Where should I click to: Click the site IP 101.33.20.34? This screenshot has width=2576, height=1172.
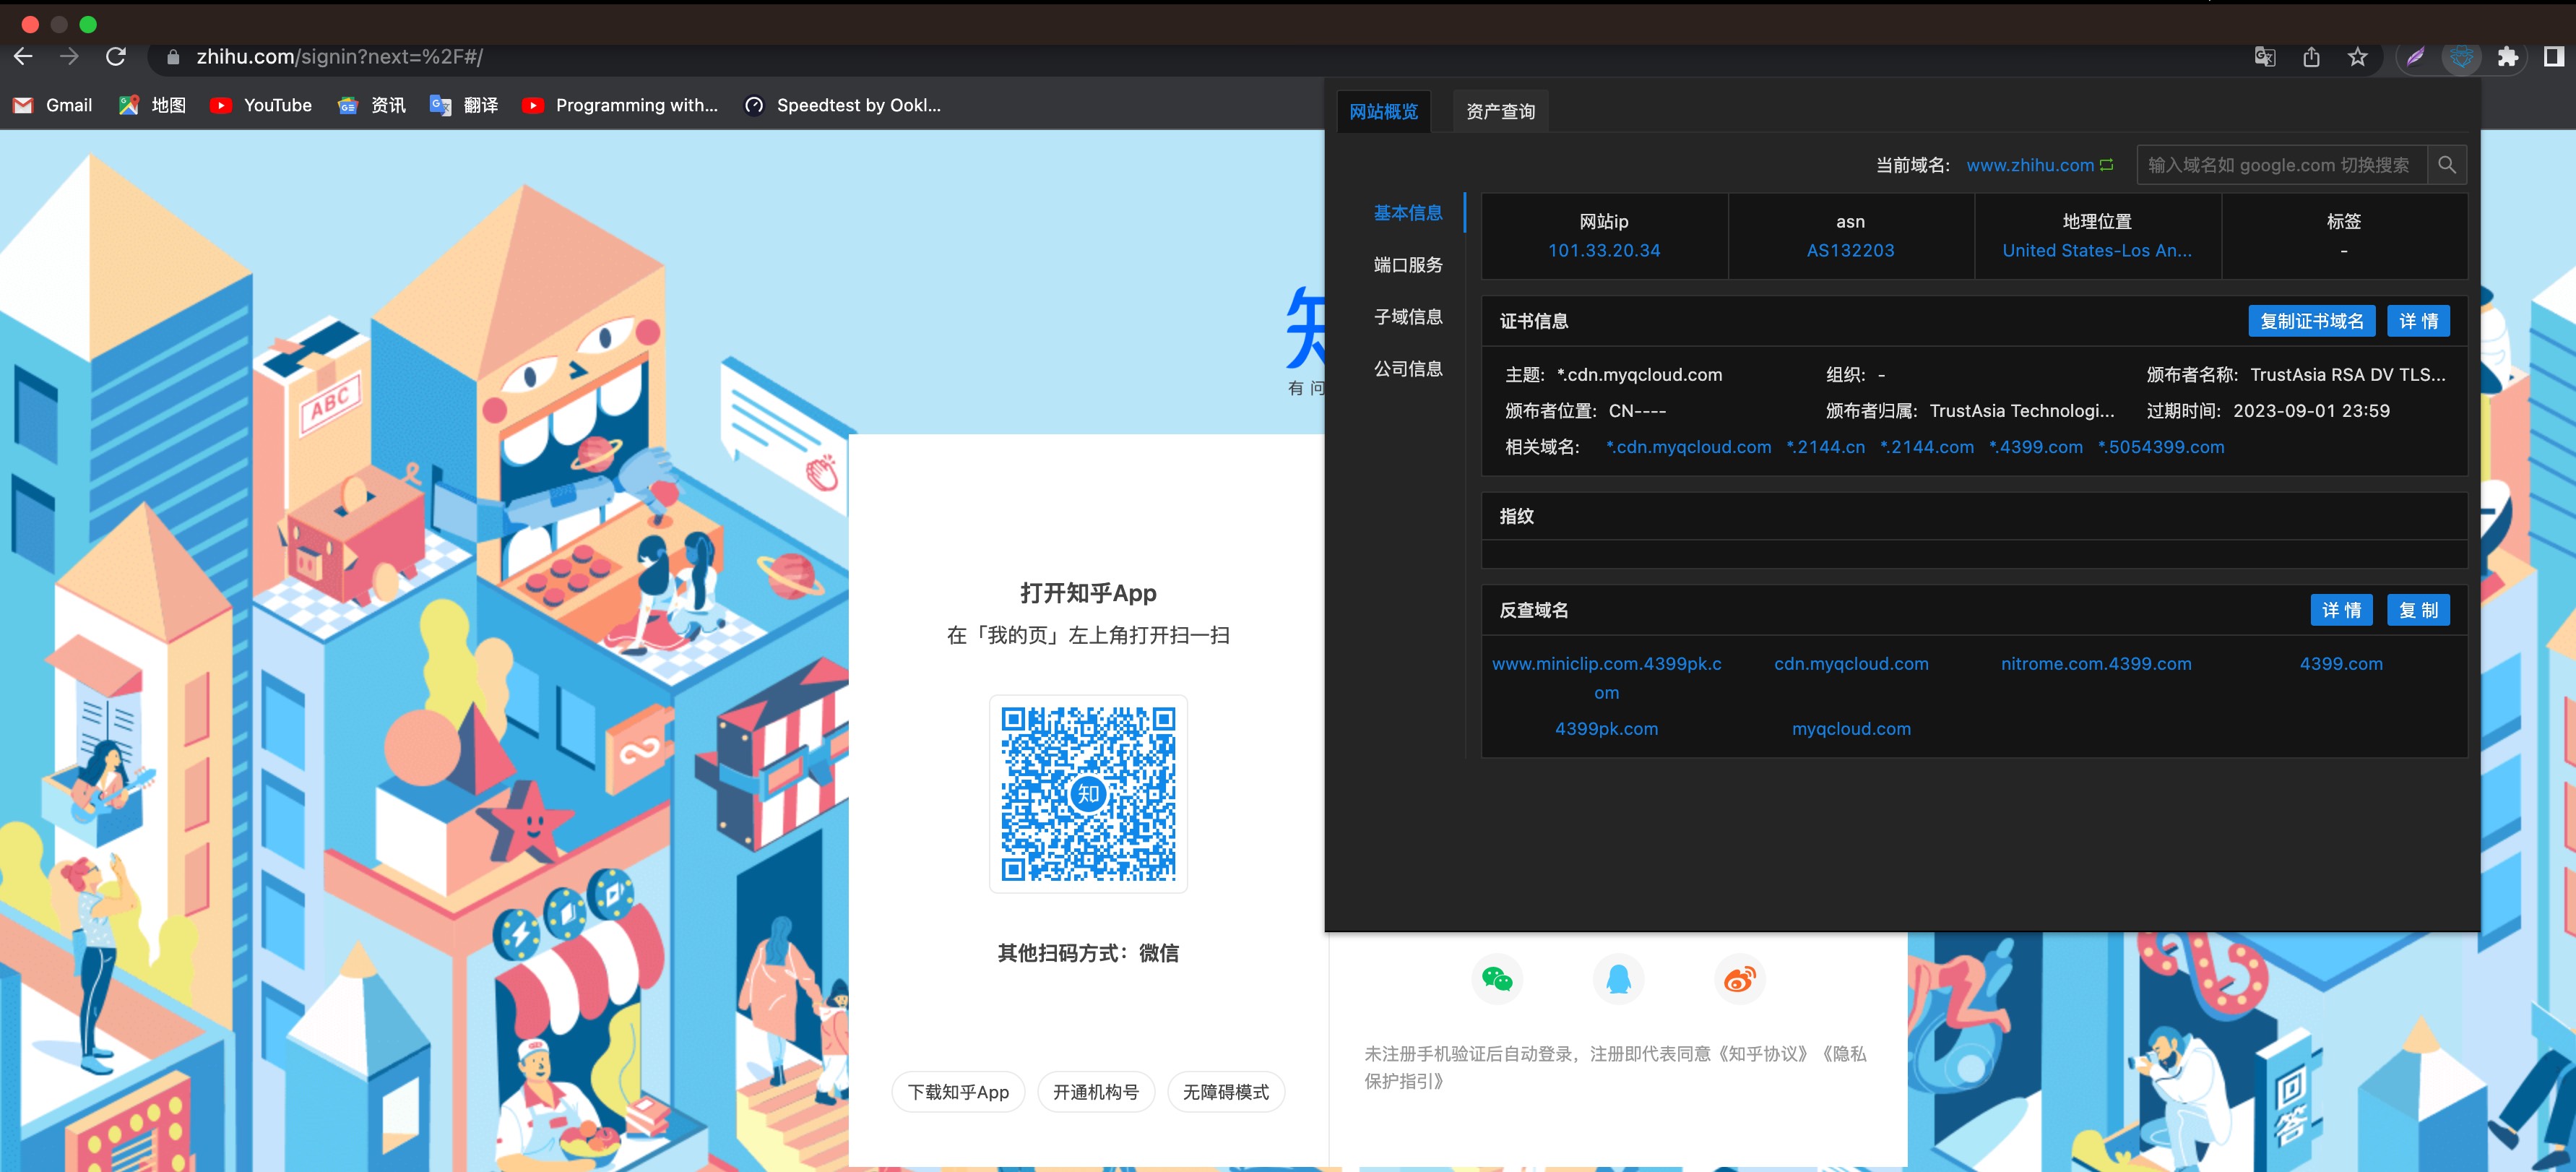[1604, 251]
